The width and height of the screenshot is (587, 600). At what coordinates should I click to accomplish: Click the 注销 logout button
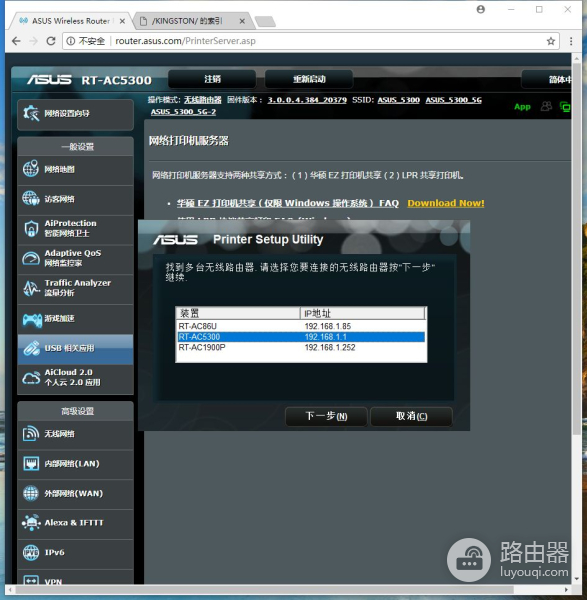[212, 79]
